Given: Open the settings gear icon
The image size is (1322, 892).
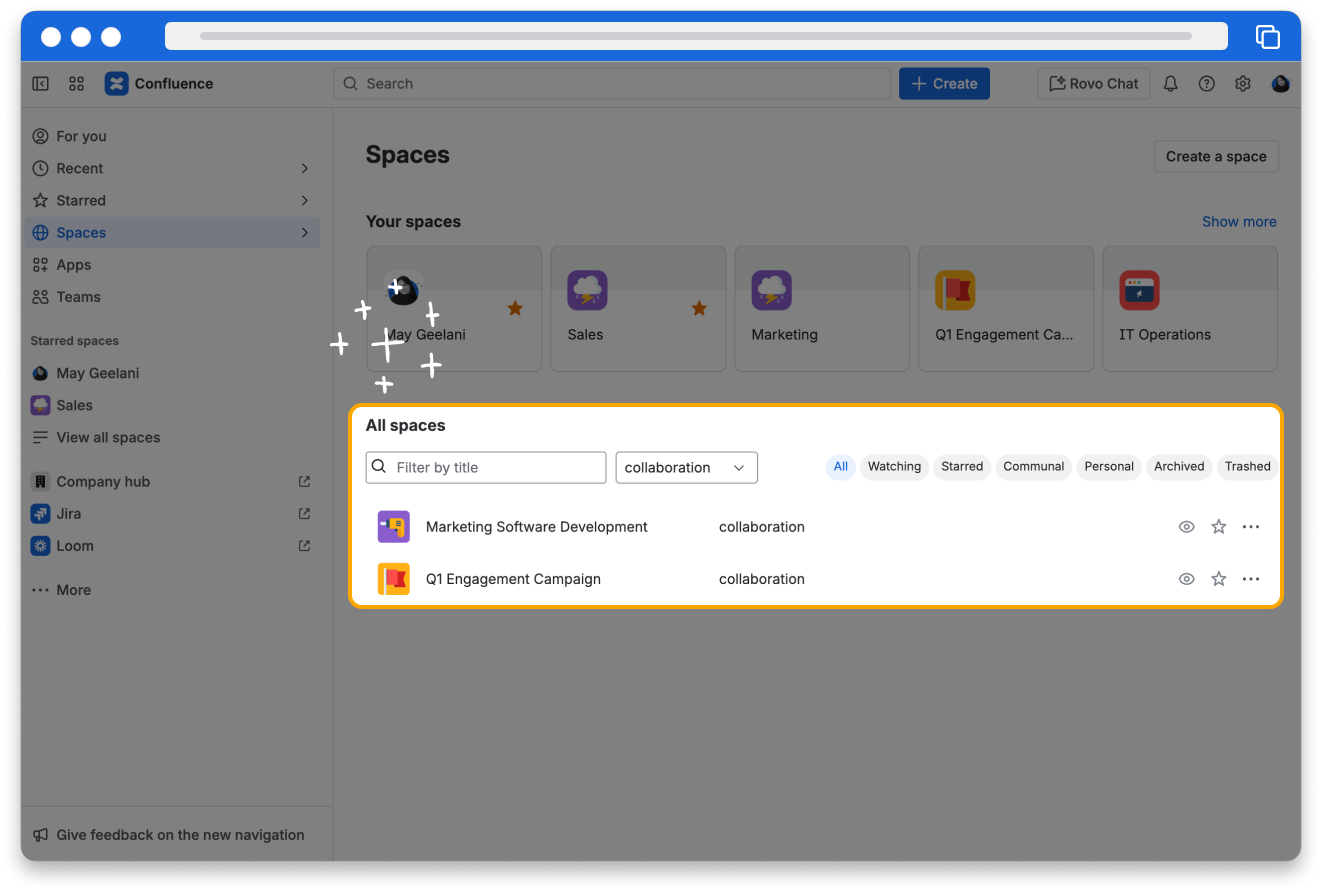Looking at the screenshot, I should tap(1243, 84).
